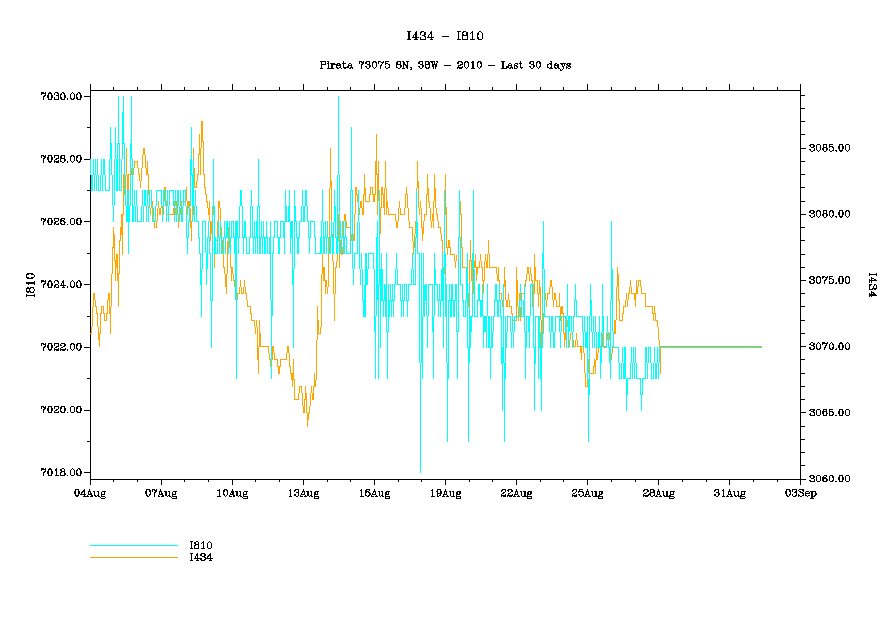Viewport: 891px width, 630px height.
Task: Click the orange I434 legend line
Action: tap(133, 557)
